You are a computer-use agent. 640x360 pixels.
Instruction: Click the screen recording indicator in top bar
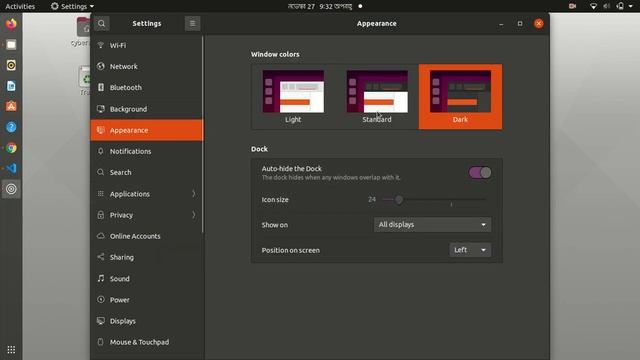point(572,6)
